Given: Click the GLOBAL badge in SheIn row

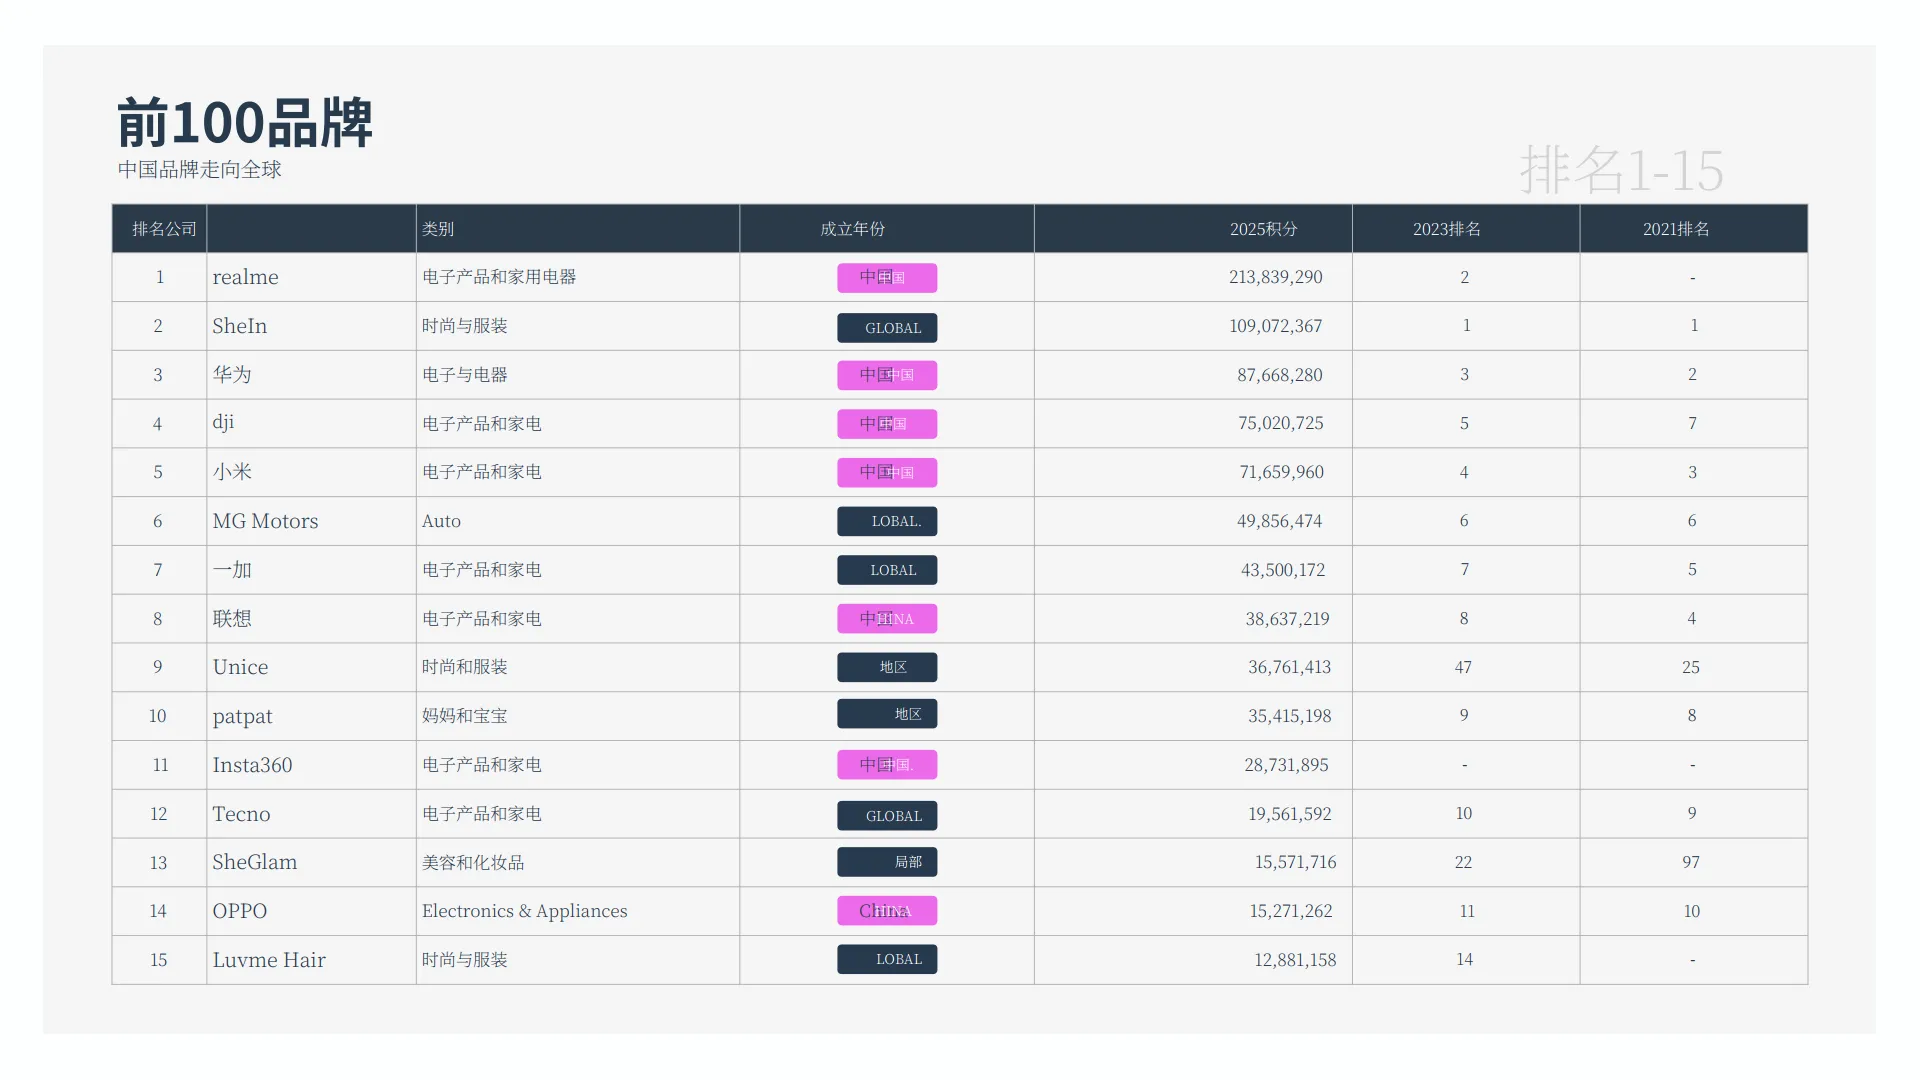Looking at the screenshot, I should (x=887, y=328).
